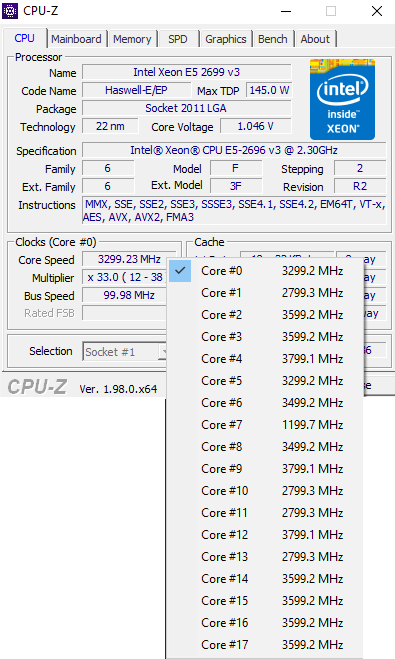
Task: Choose Core #4 from the popup
Action: (x=265, y=358)
